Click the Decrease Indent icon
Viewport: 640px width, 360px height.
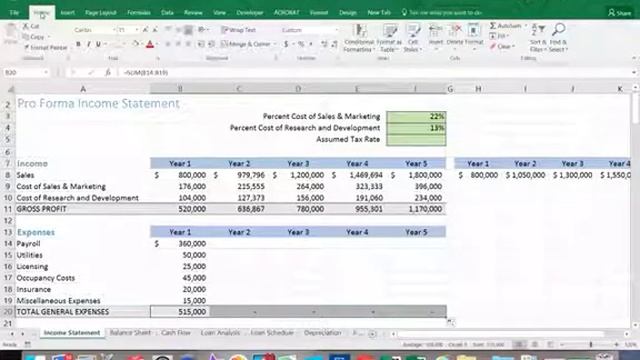201,44
